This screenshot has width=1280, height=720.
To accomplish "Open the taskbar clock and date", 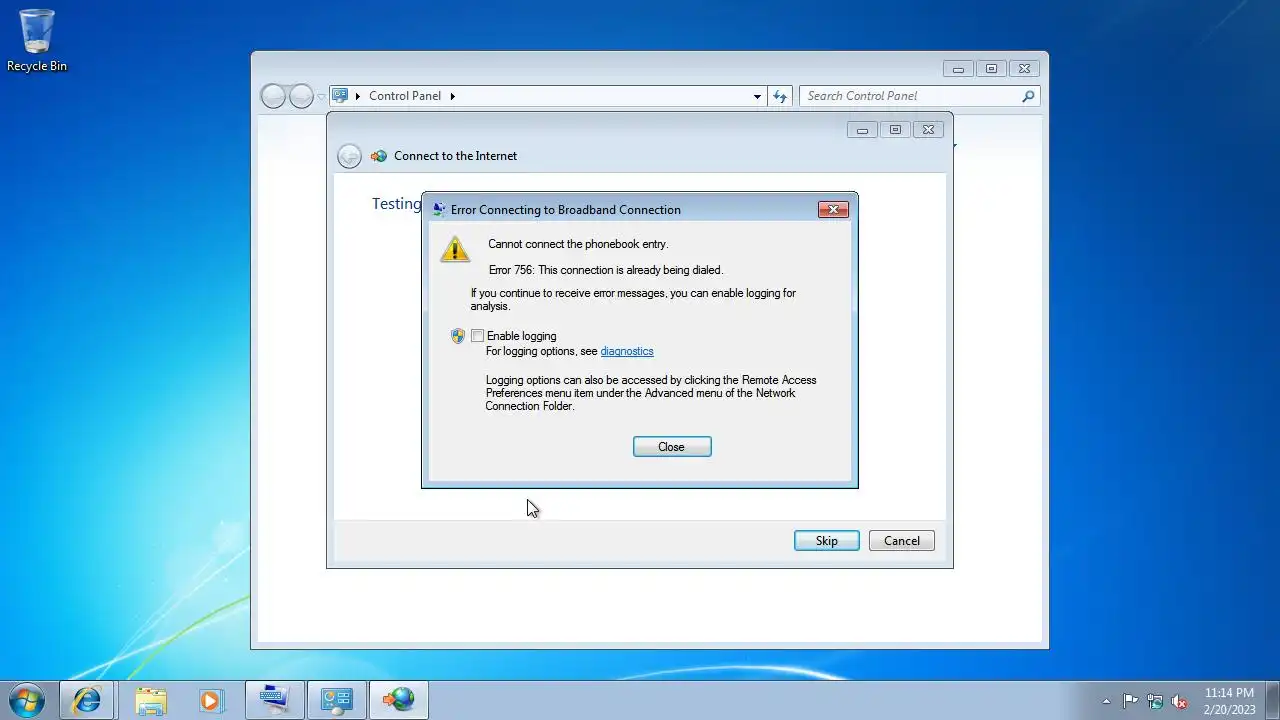I will point(1229,701).
